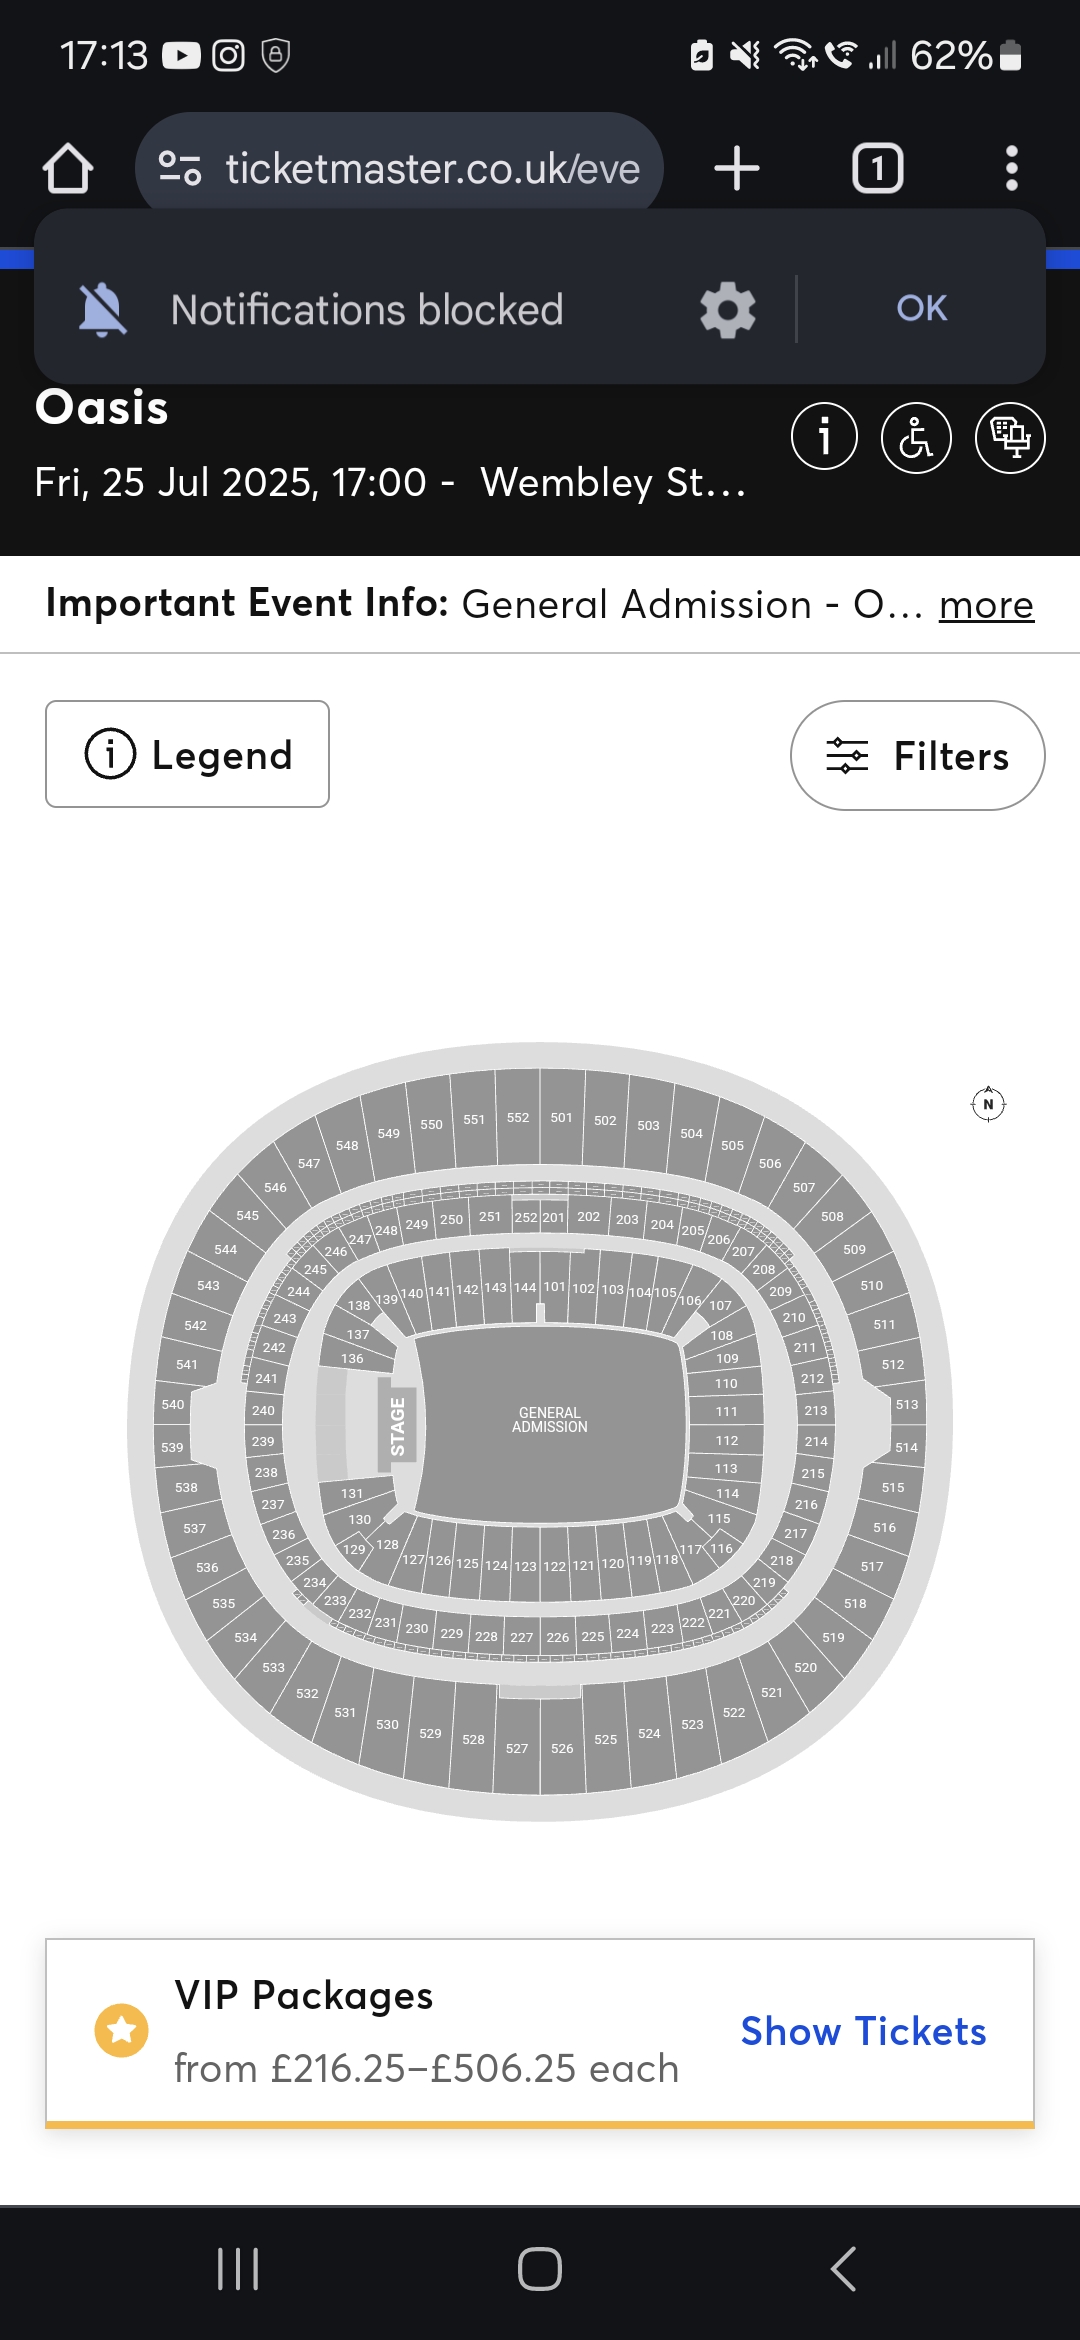Open the seat view icon beside accessibility
The image size is (1080, 2340).
(1010, 437)
